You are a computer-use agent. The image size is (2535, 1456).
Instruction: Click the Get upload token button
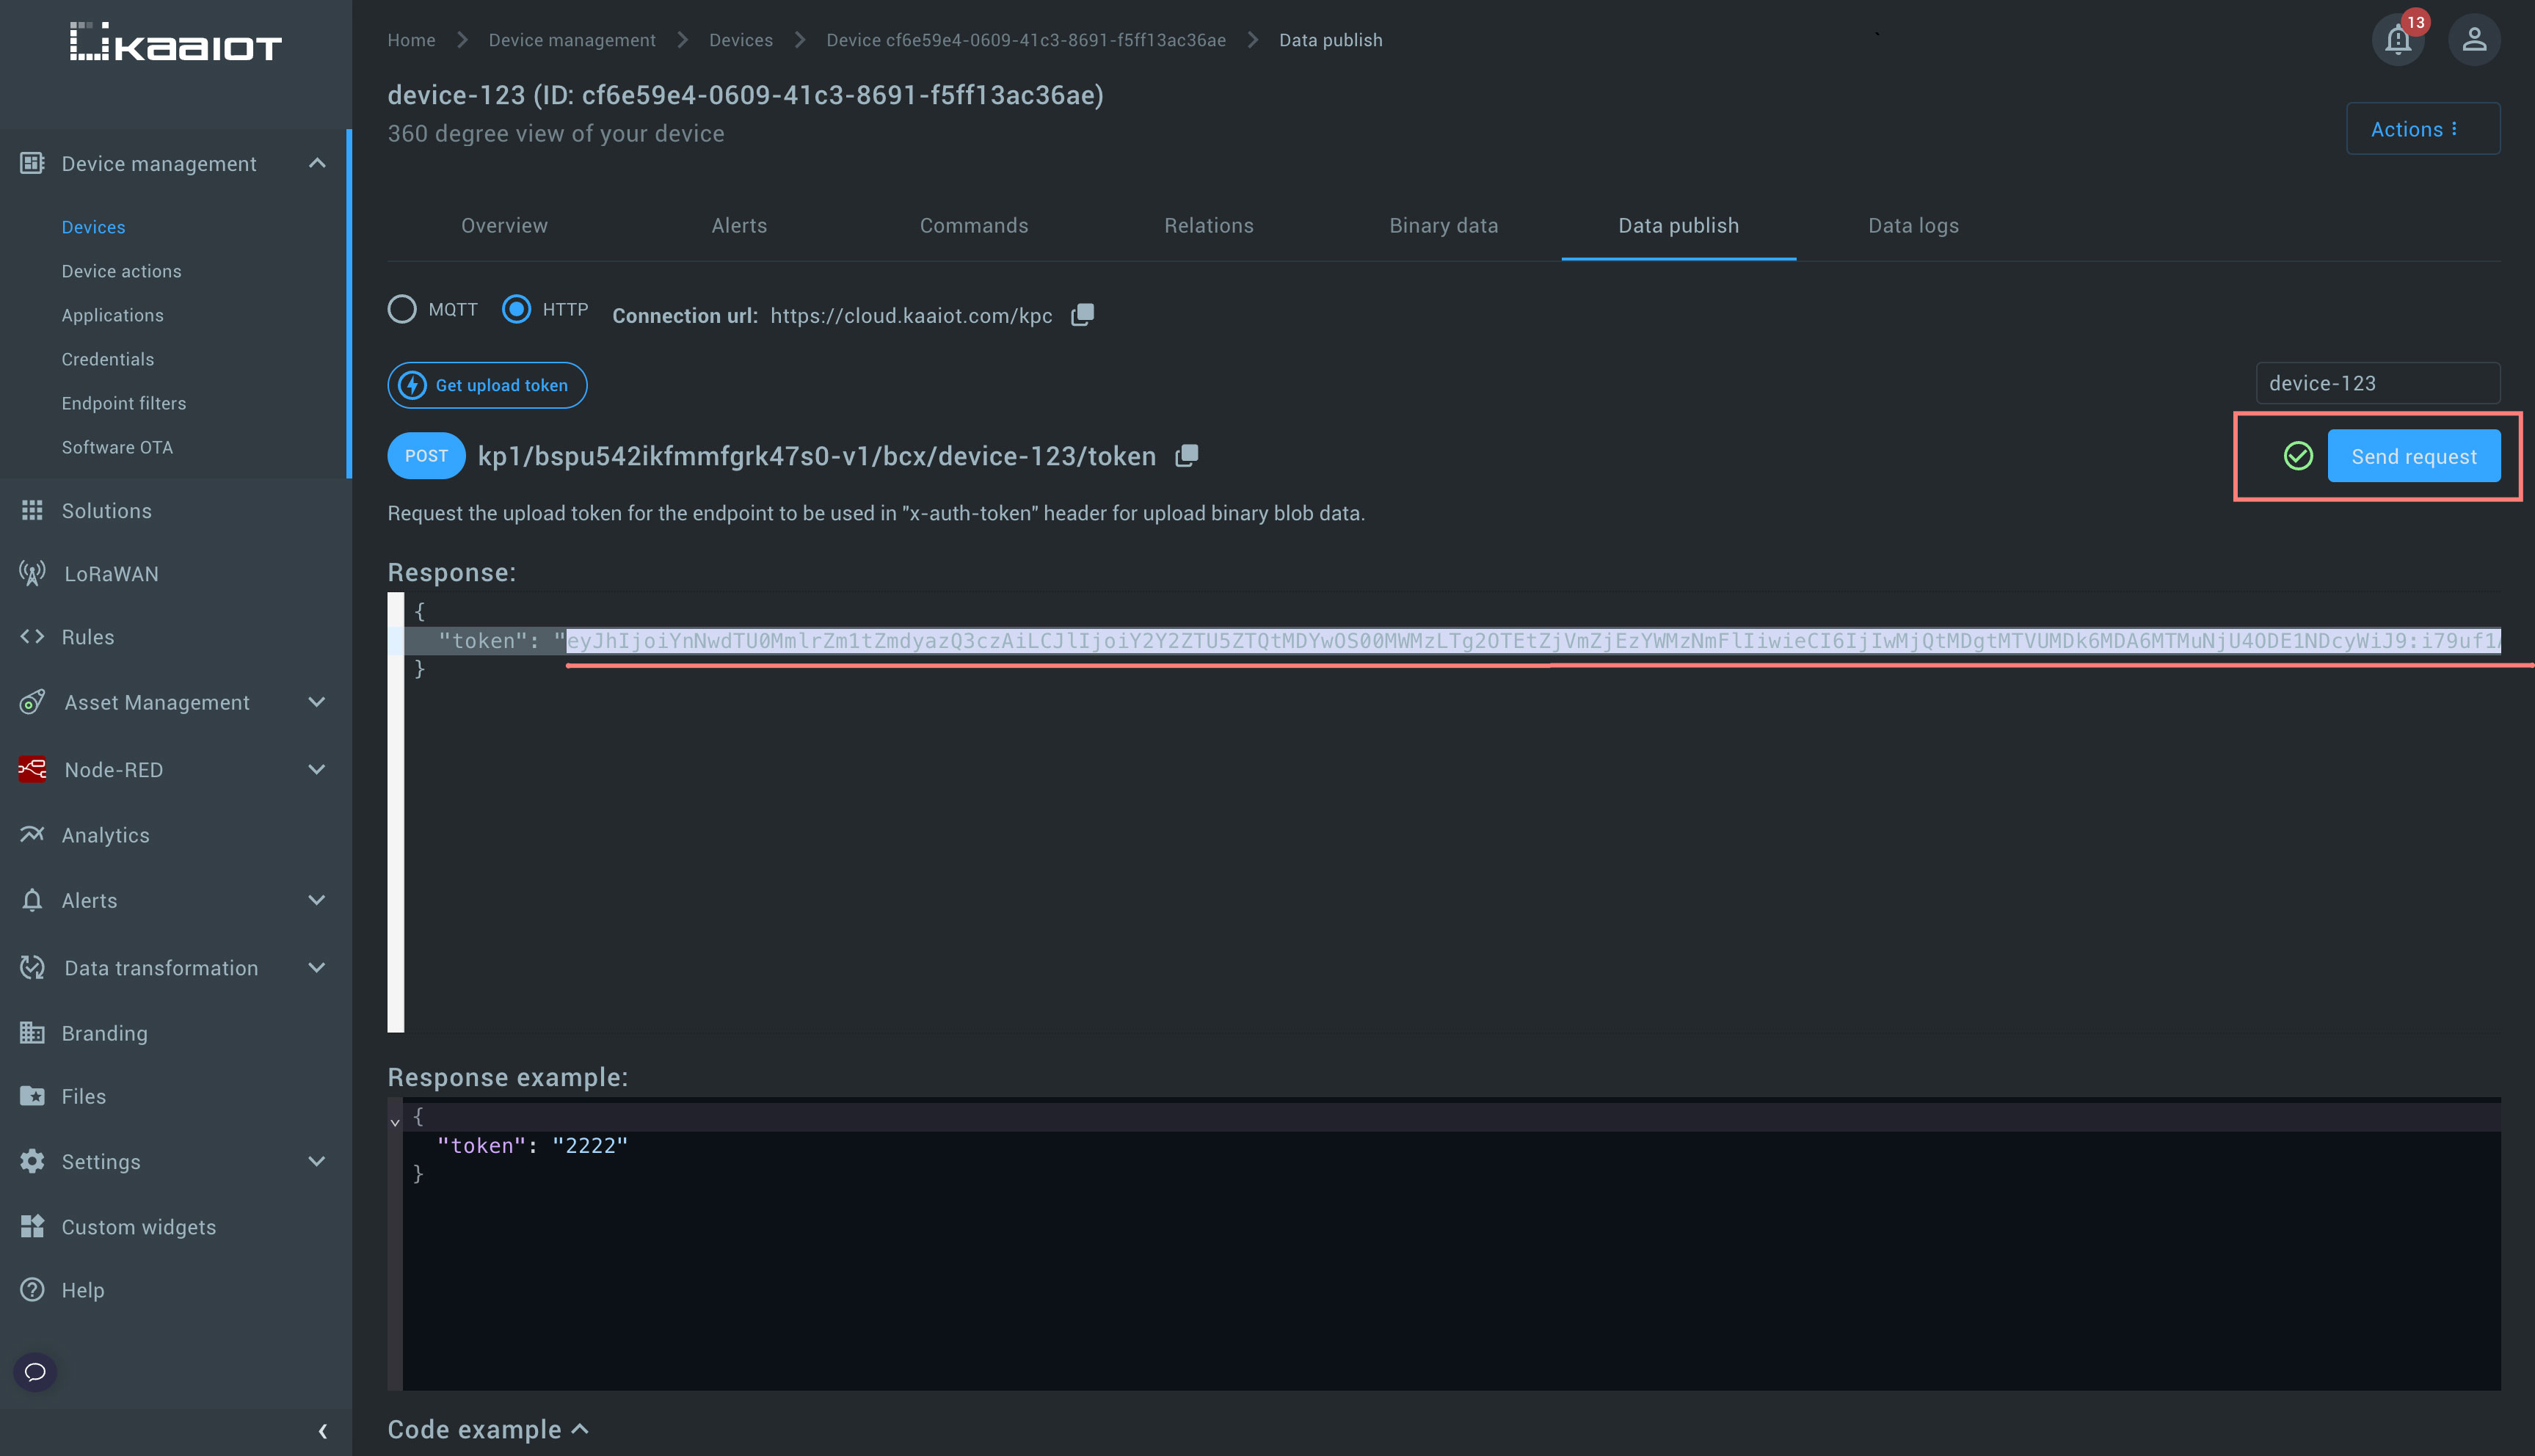tap(487, 385)
